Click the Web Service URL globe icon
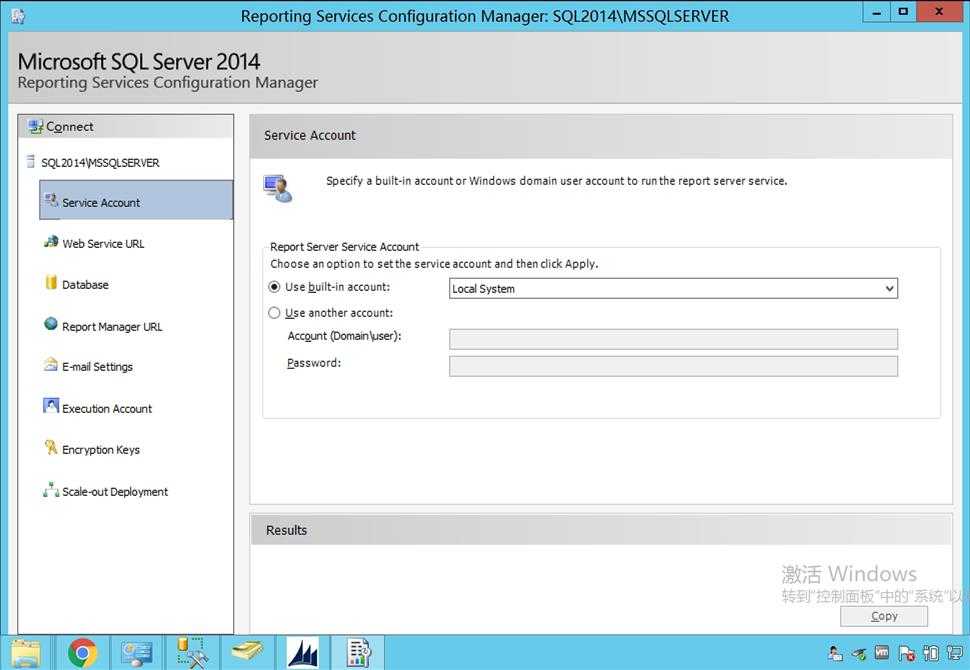 click(51, 241)
